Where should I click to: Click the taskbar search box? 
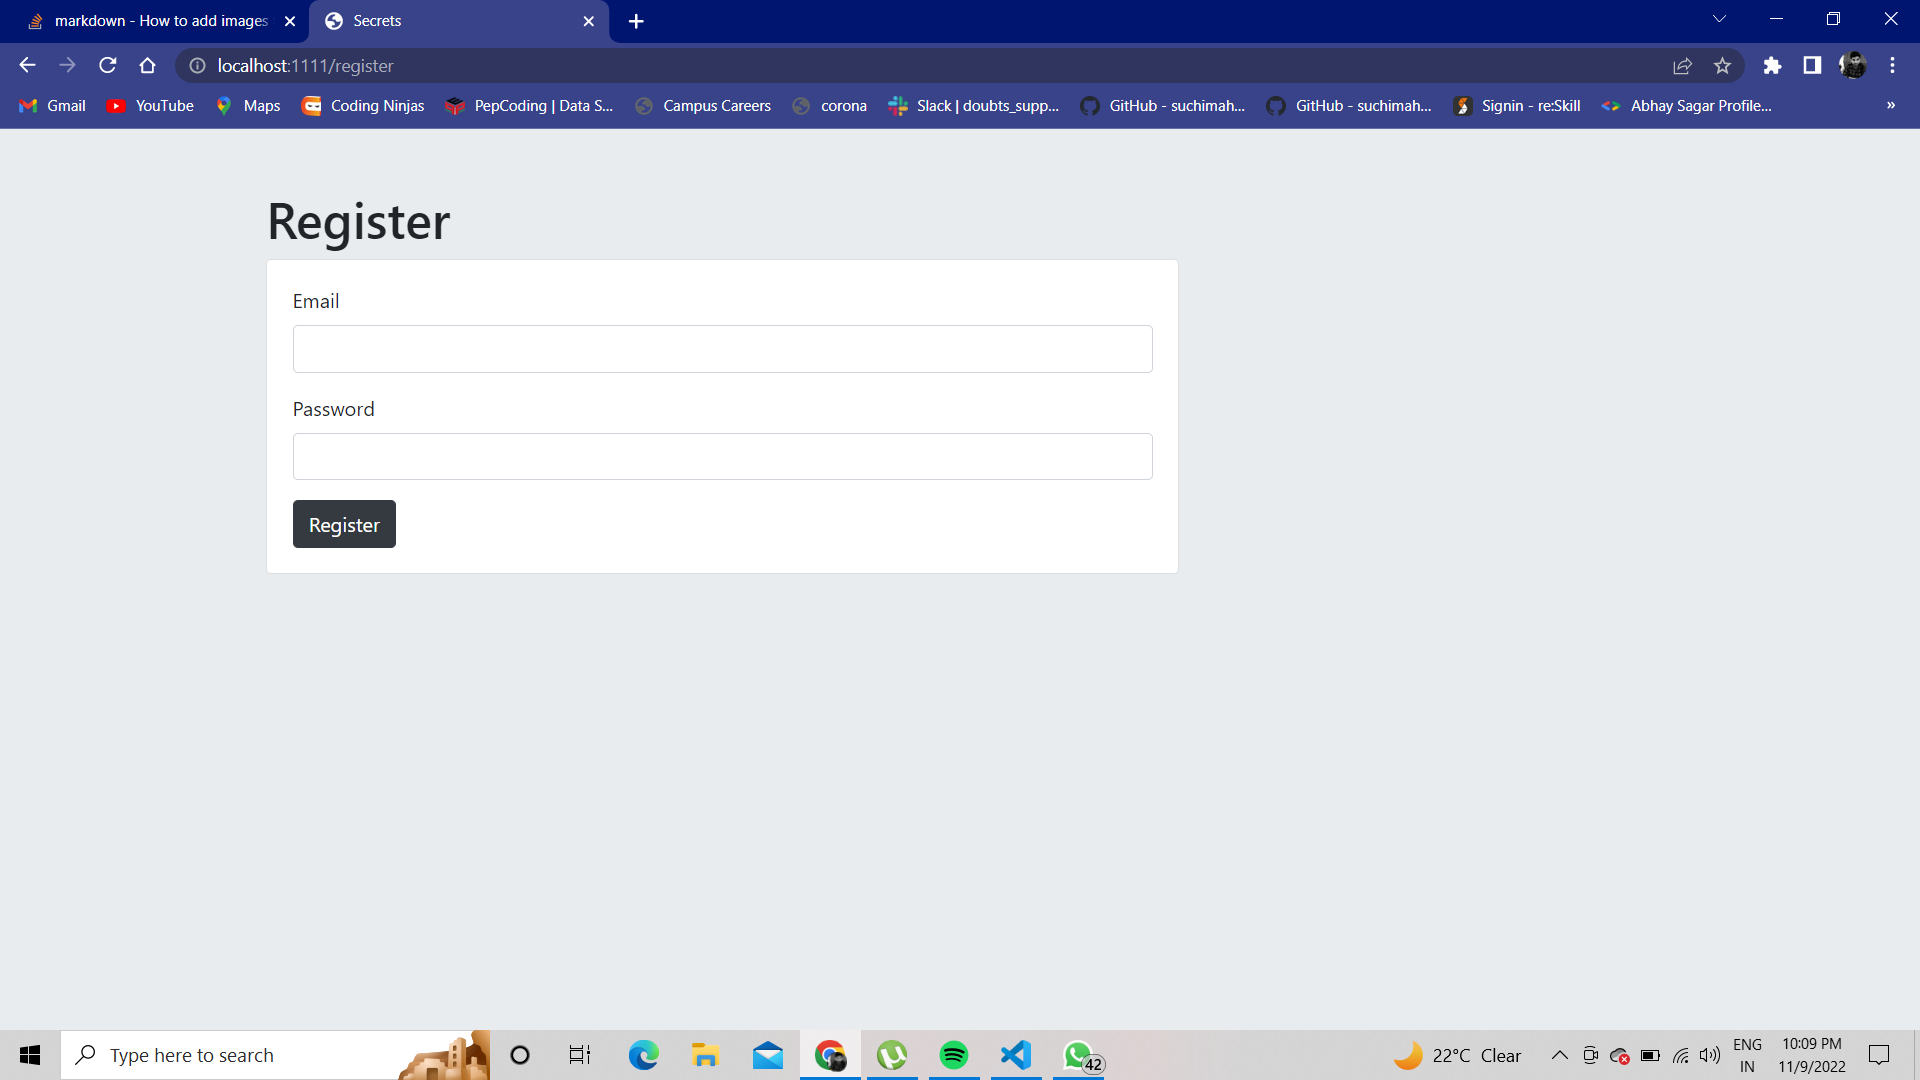275,1055
